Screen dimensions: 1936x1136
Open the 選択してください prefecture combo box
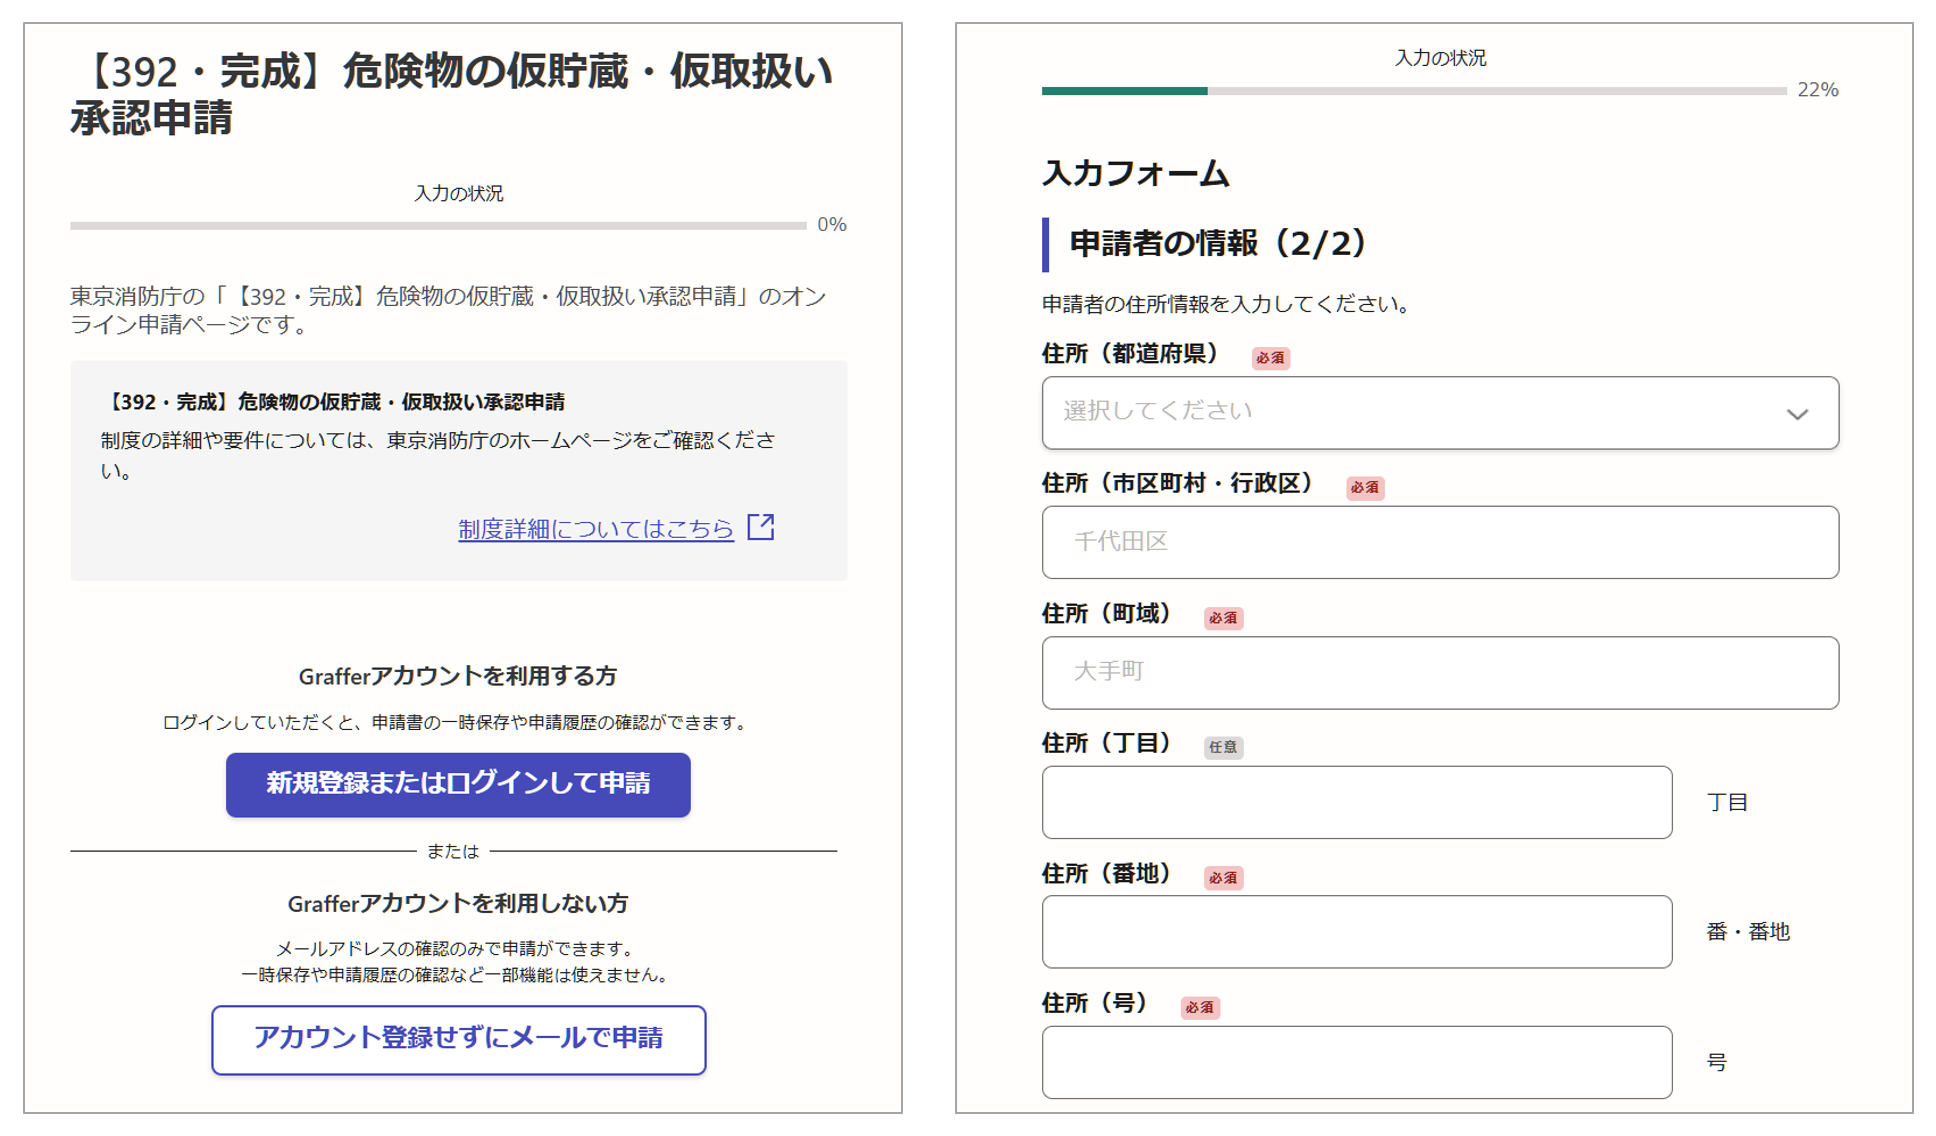point(1400,413)
